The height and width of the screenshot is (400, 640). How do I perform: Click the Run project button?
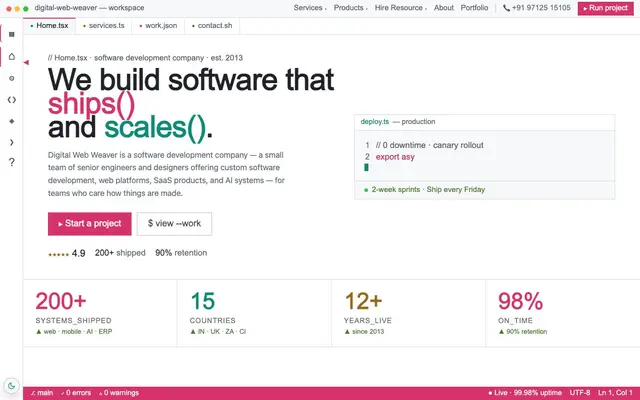(x=606, y=8)
